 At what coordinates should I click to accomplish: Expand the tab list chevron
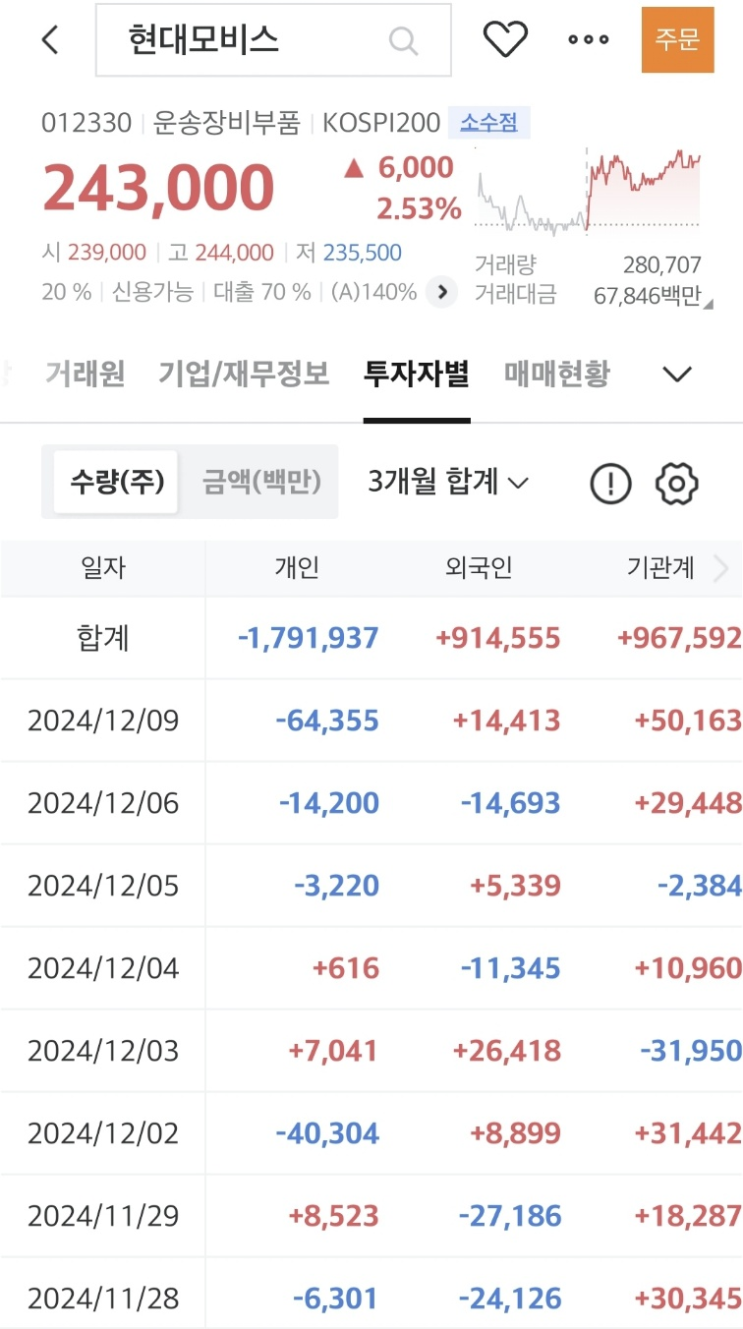coord(677,375)
